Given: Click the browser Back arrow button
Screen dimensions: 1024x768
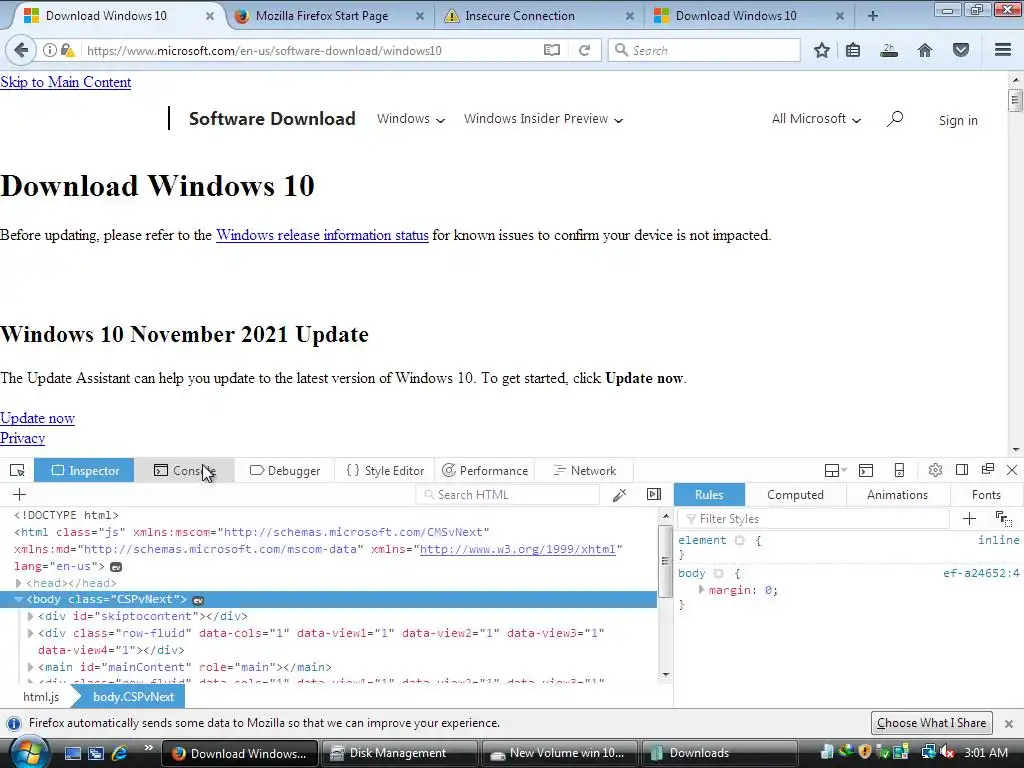Looking at the screenshot, I should tap(21, 50).
